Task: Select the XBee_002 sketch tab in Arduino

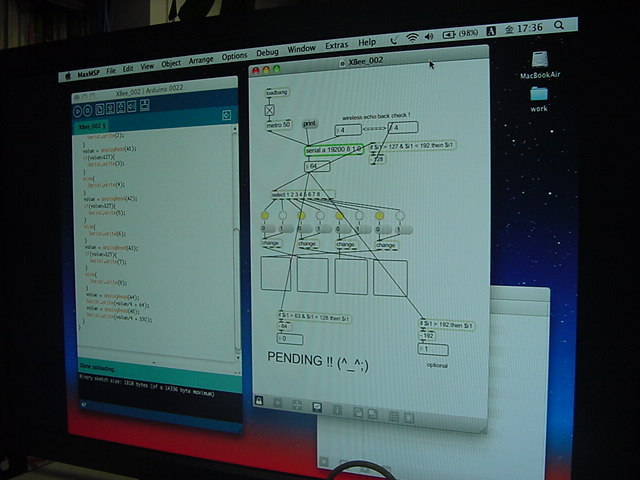Action: [x=92, y=127]
